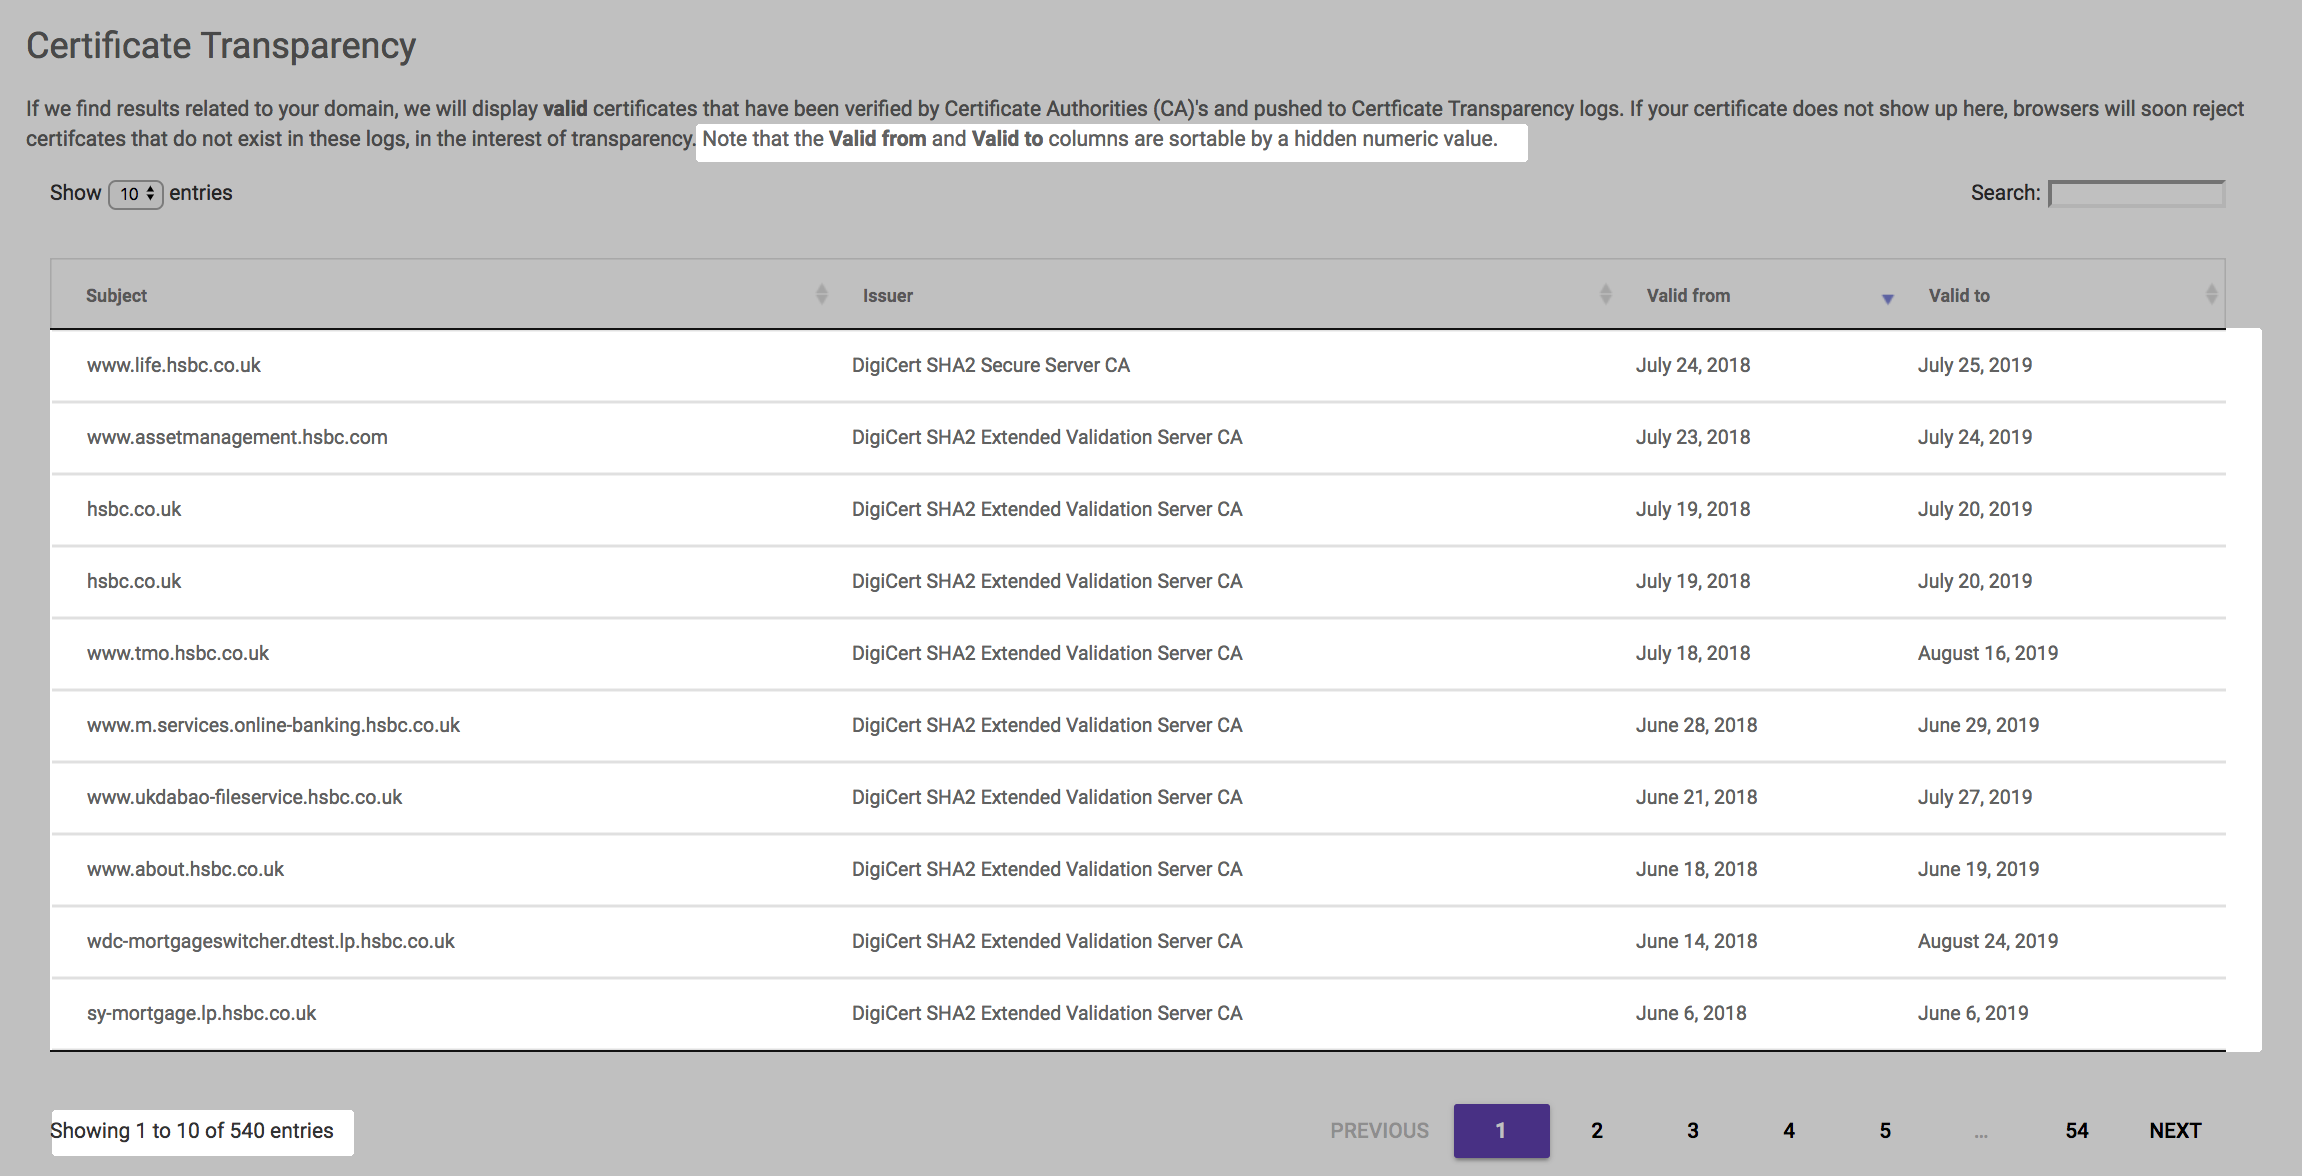The image size is (2302, 1176).
Task: Select subject sy-mortgage.lp.hsbc.co.uk
Action: click(x=201, y=1014)
